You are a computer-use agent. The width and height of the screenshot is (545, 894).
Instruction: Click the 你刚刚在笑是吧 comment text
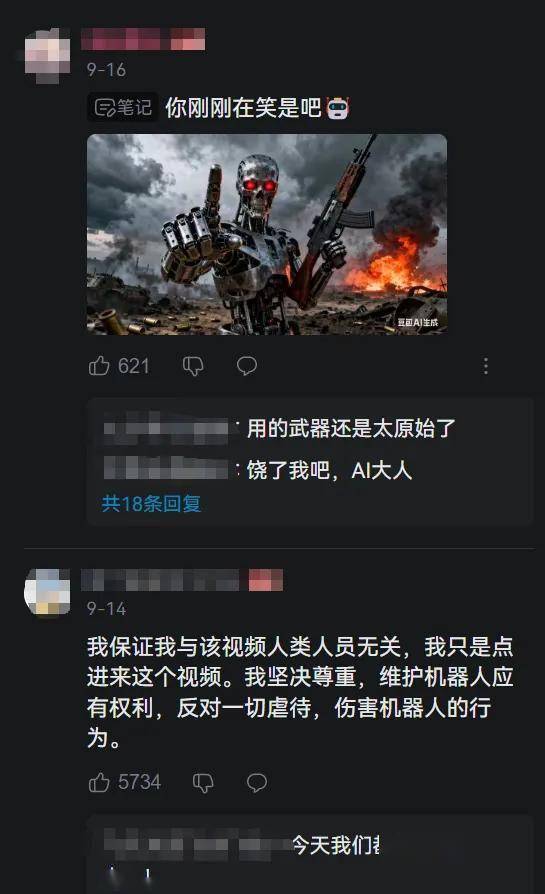[x=243, y=107]
